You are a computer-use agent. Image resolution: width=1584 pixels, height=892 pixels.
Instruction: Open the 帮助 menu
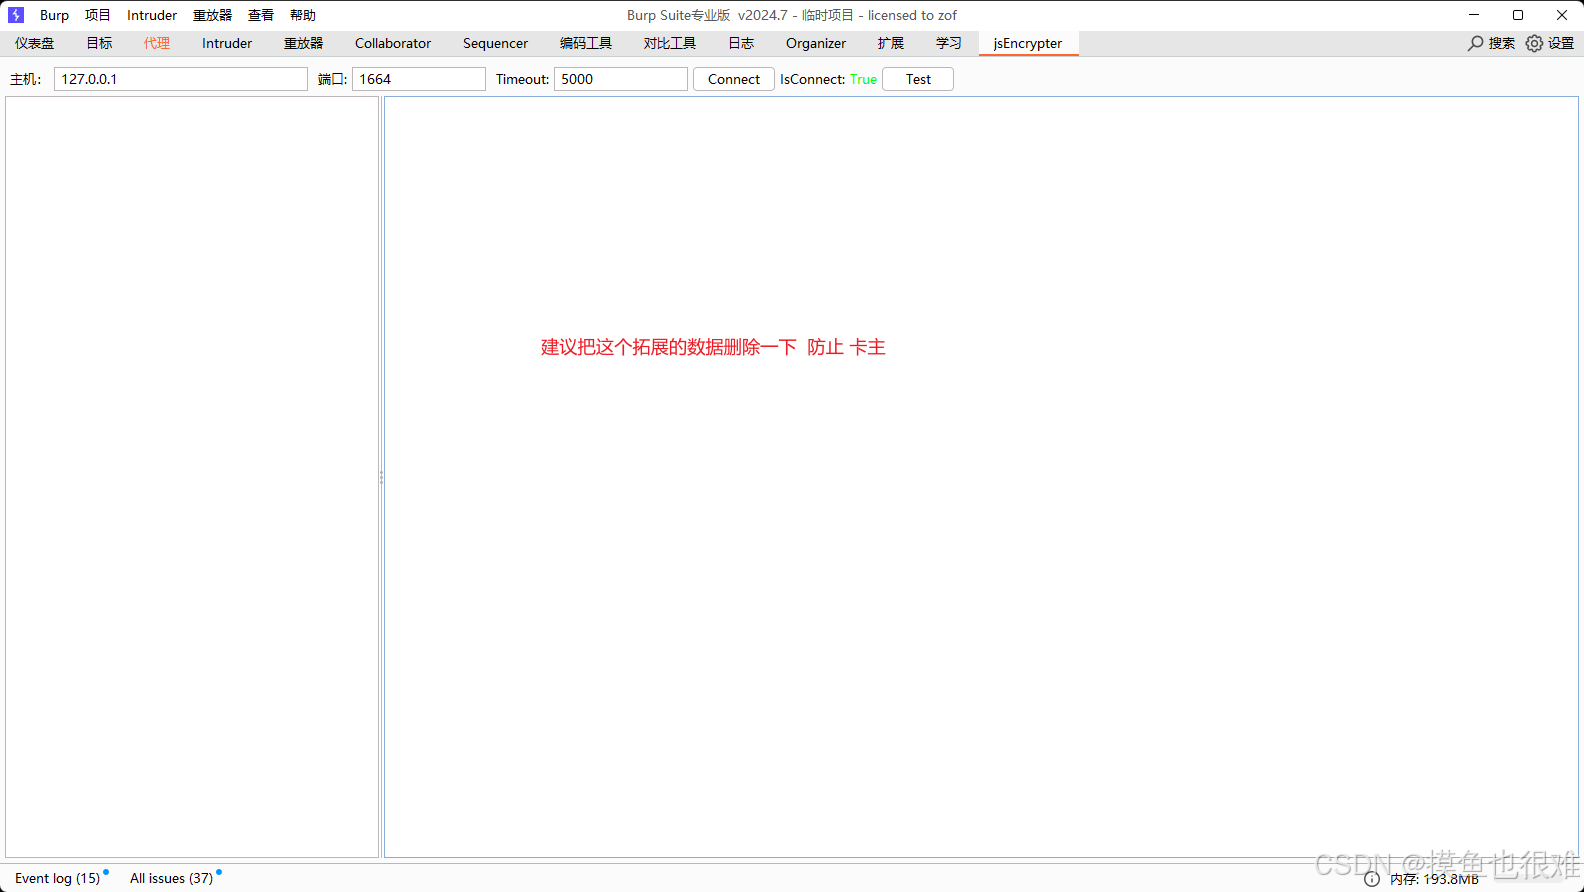[x=303, y=15]
